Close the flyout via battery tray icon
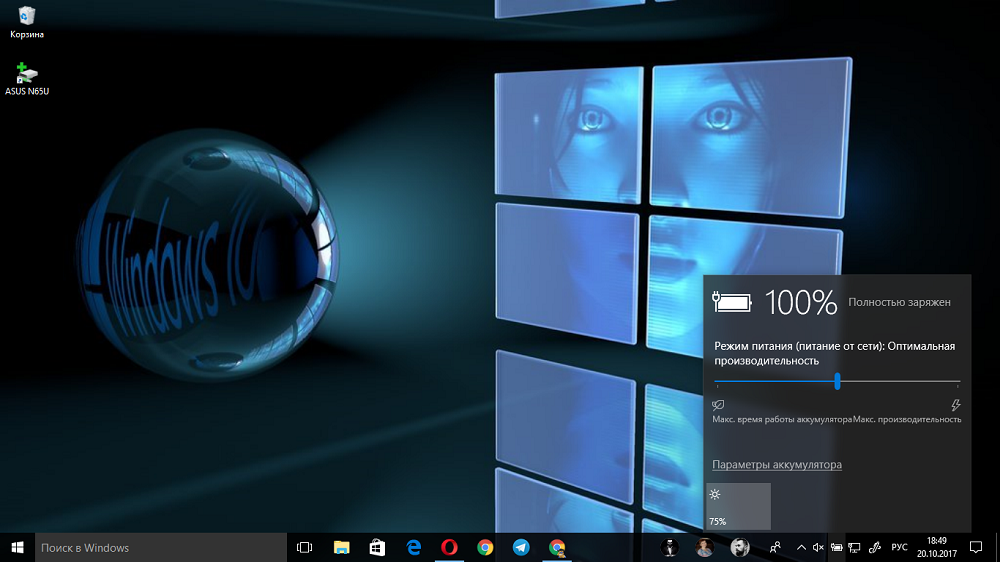 pos(836,547)
